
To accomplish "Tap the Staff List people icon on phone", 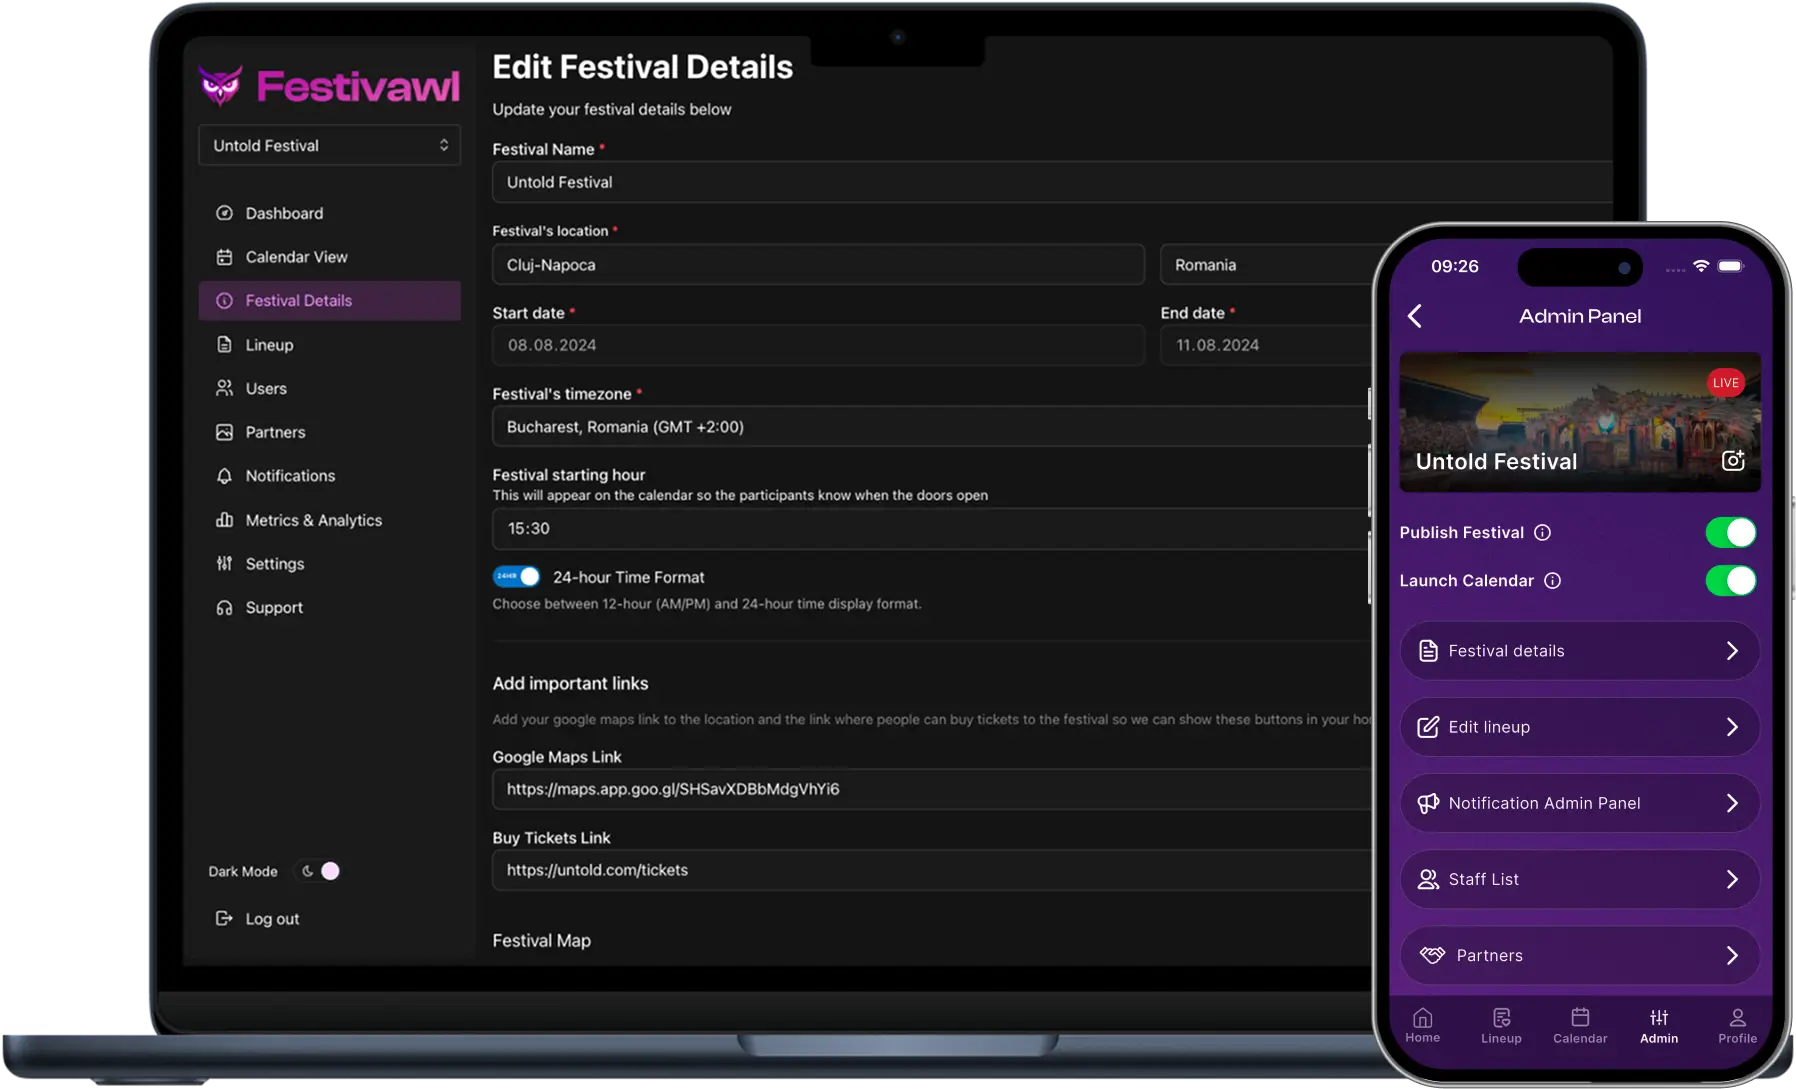I will tap(1428, 879).
